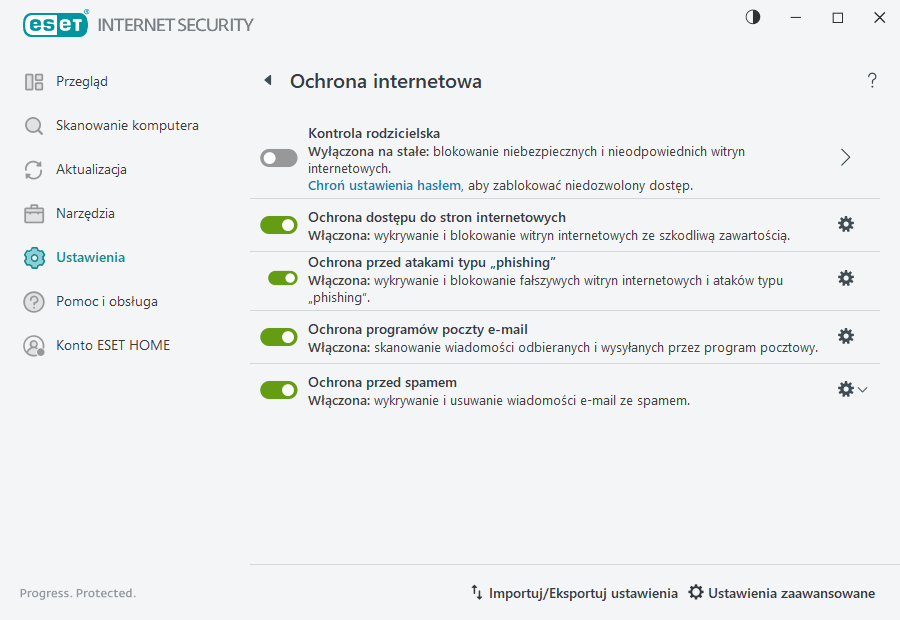
Task: Expand spam protection options dropdown arrow
Action: click(x=863, y=390)
